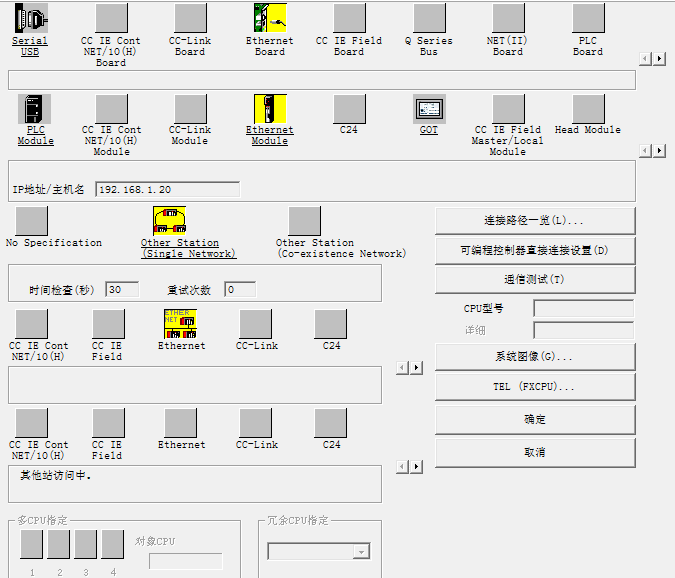This screenshot has width=675, height=578.
Task: Select multi-CPU number 1 button
Action: 32,544
